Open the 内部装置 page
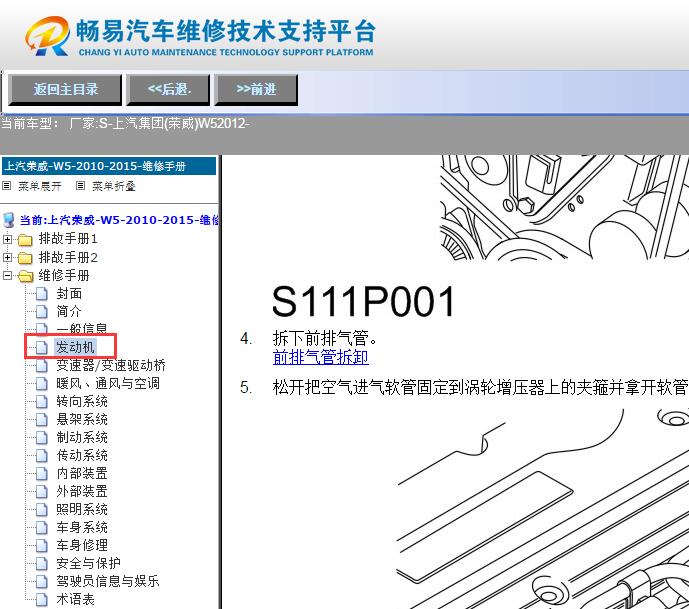The image size is (689, 609). click(82, 474)
